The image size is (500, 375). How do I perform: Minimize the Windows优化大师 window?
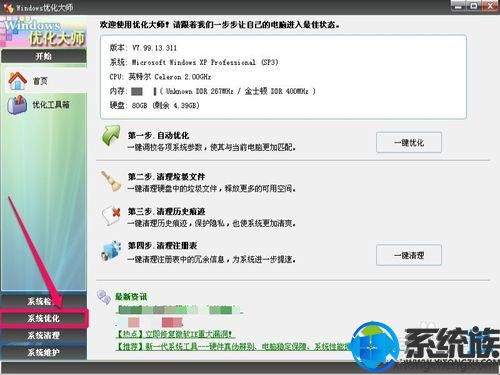(x=458, y=6)
